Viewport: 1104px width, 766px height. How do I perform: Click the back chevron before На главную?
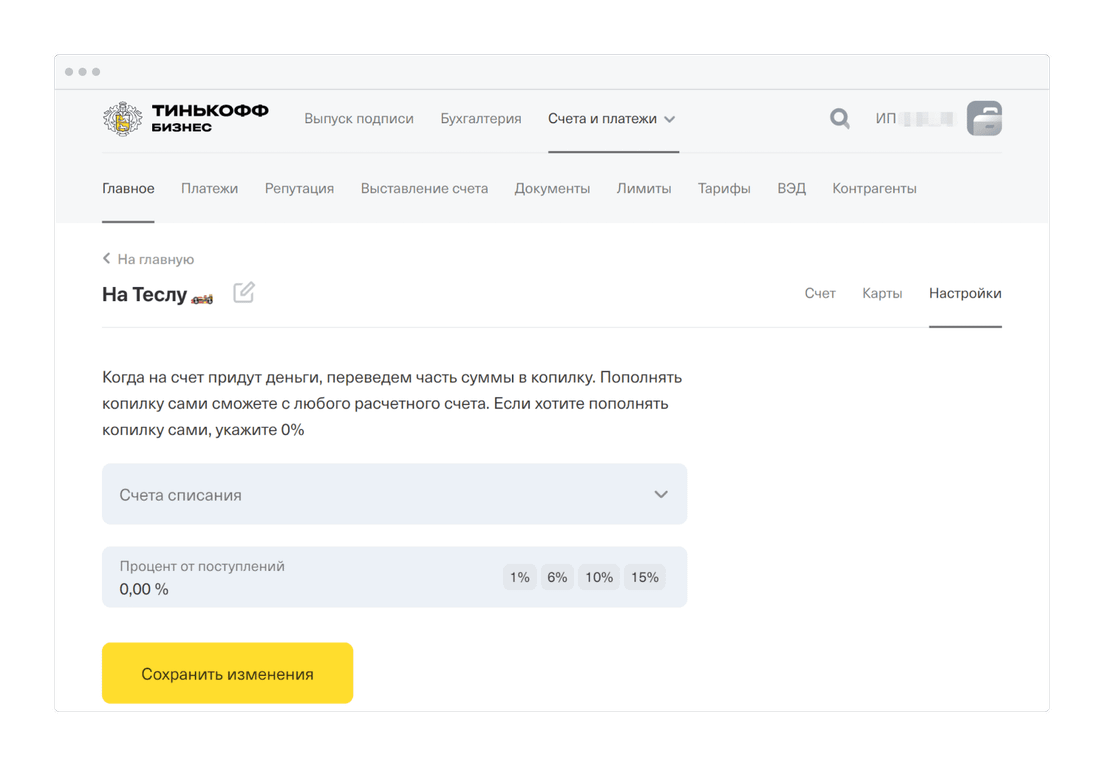pyautogui.click(x=106, y=258)
